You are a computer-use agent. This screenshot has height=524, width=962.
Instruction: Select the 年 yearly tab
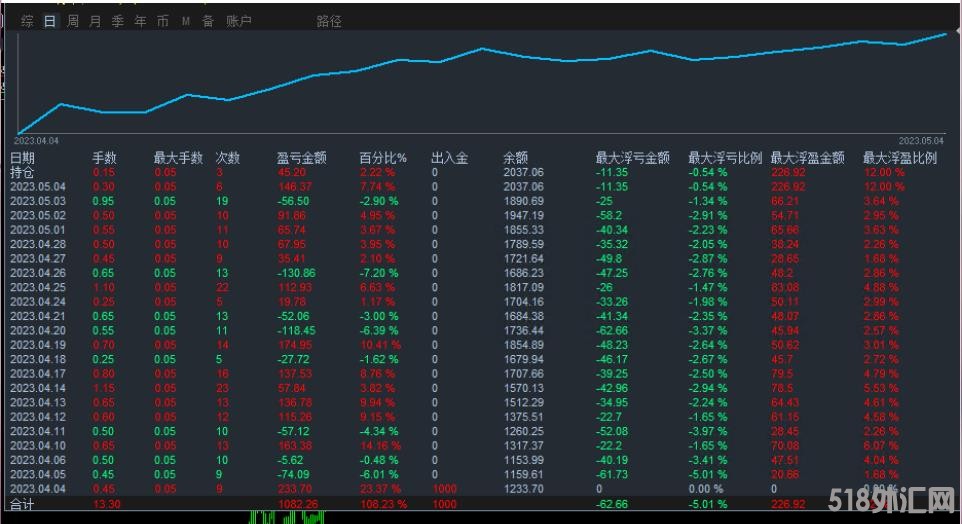pyautogui.click(x=140, y=21)
